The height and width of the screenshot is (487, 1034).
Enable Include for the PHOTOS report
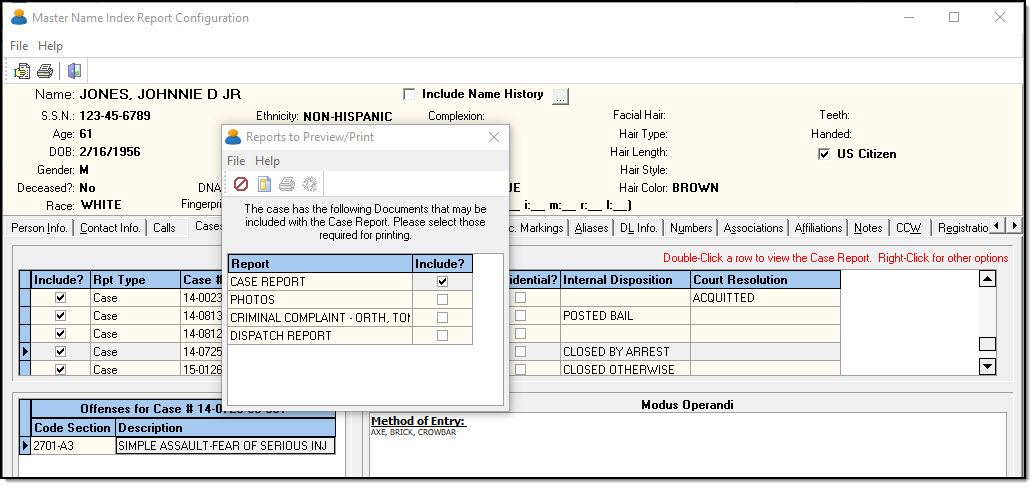442,300
